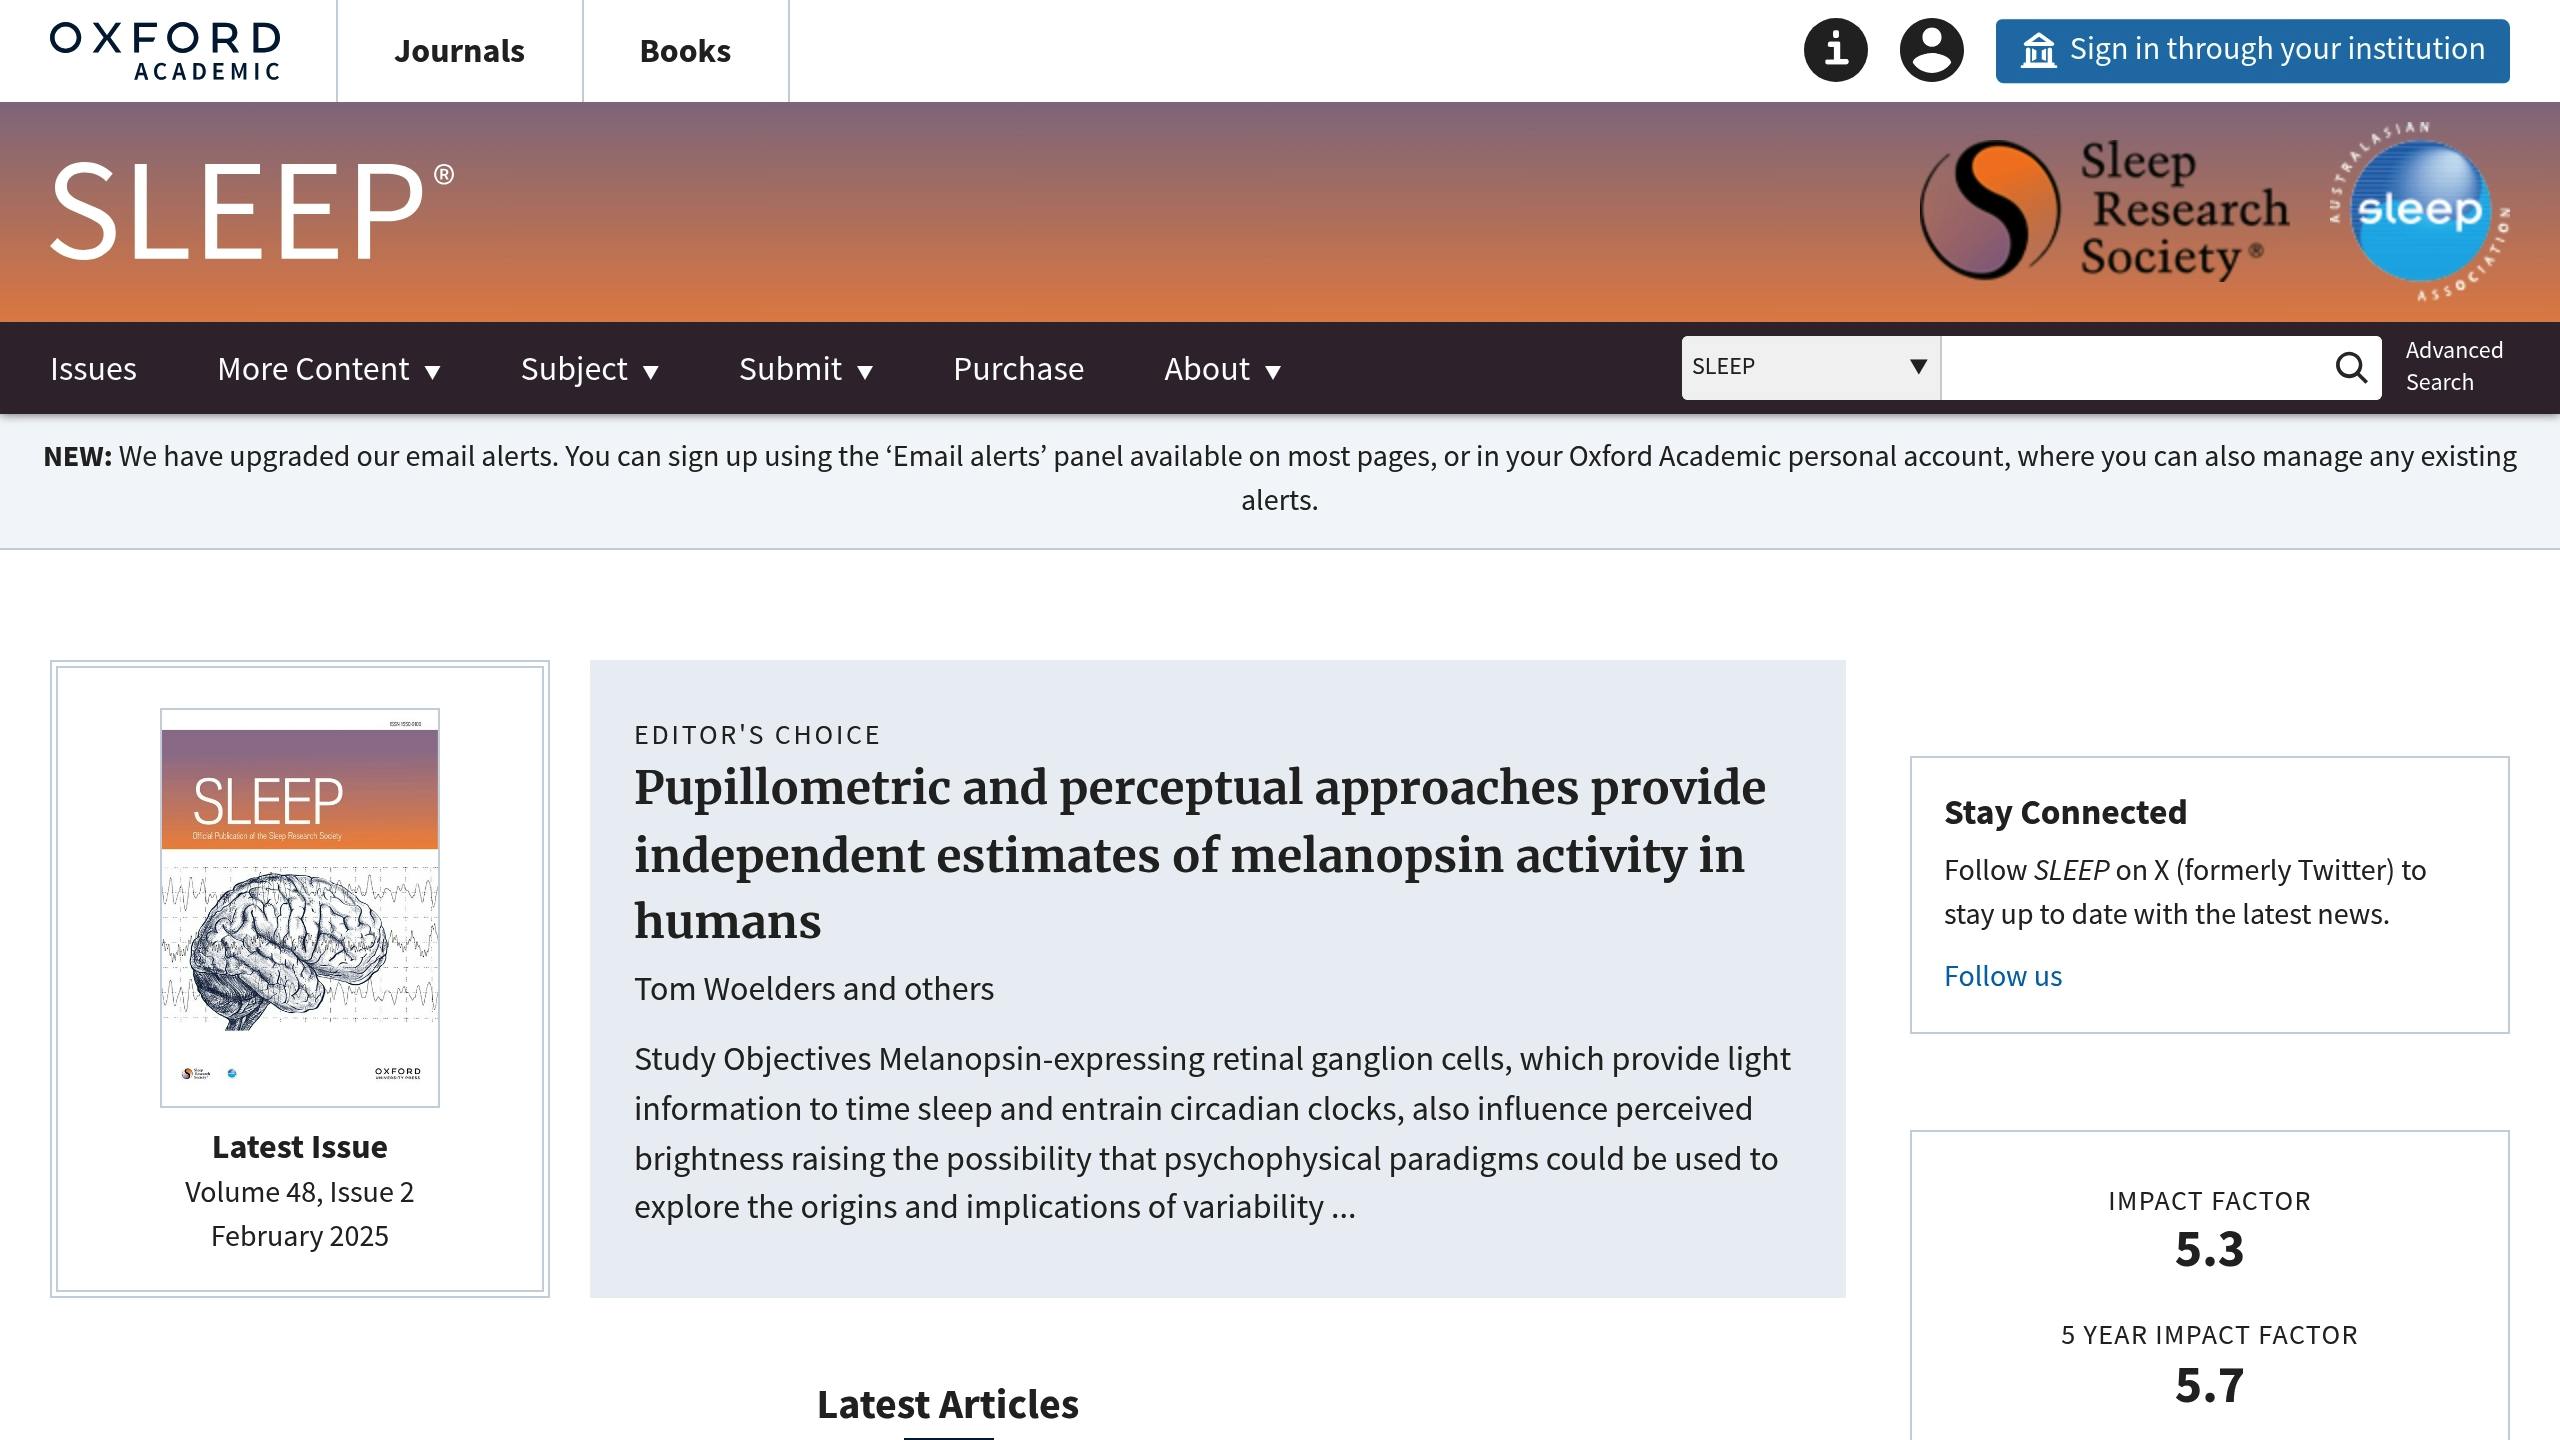2560x1440 pixels.
Task: Switch to the Books tab
Action: (685, 51)
